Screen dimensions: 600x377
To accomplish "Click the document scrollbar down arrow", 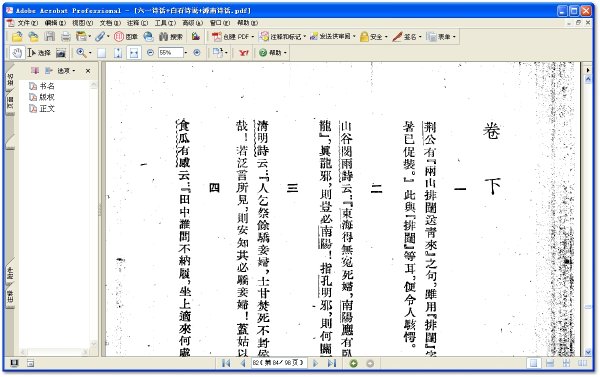I will coord(588,351).
